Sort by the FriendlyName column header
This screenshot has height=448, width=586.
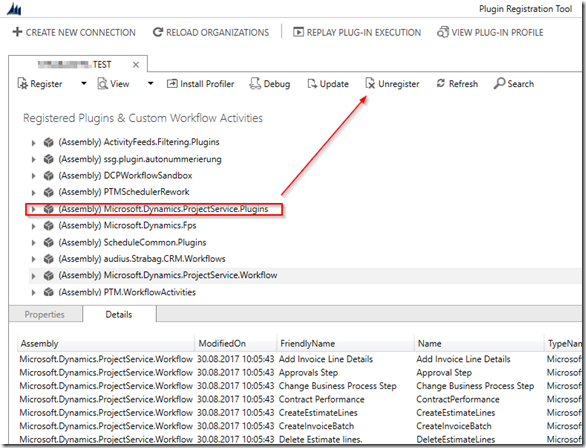coord(345,343)
